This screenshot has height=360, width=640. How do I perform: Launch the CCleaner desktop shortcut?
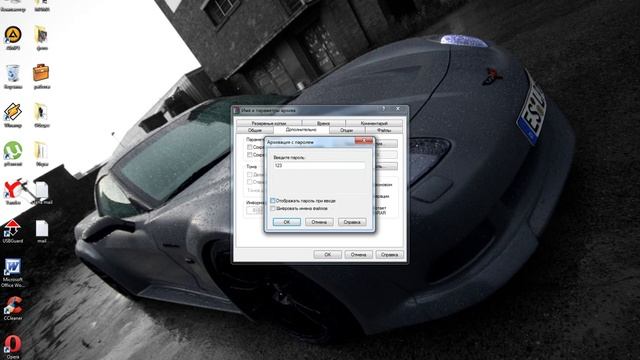13,307
